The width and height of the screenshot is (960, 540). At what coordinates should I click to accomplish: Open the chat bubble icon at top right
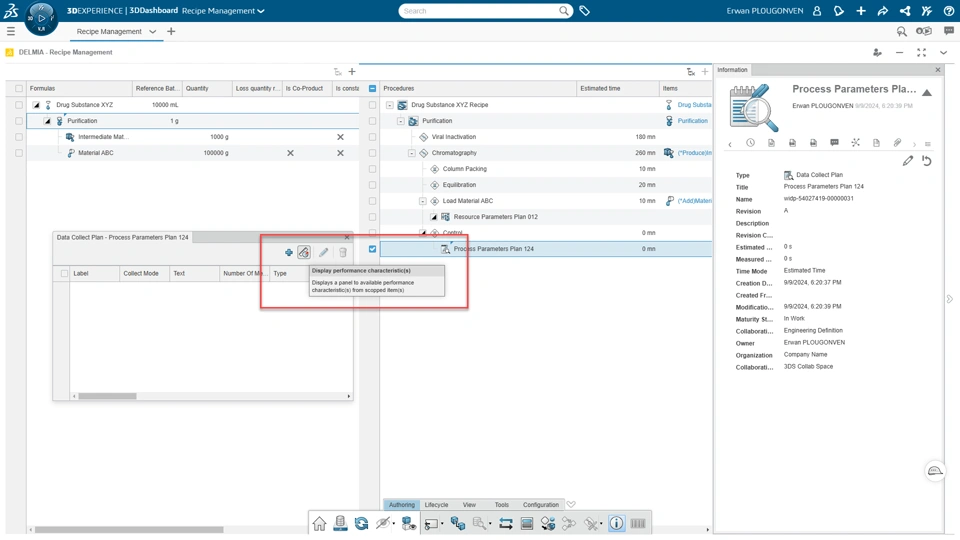point(949,31)
